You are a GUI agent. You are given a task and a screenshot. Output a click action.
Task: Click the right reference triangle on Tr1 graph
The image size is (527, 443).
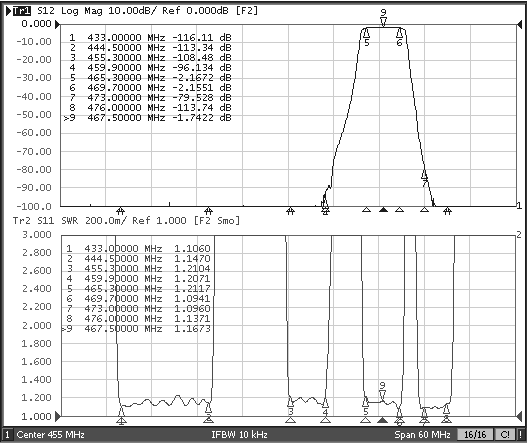pyautogui.click(x=519, y=24)
